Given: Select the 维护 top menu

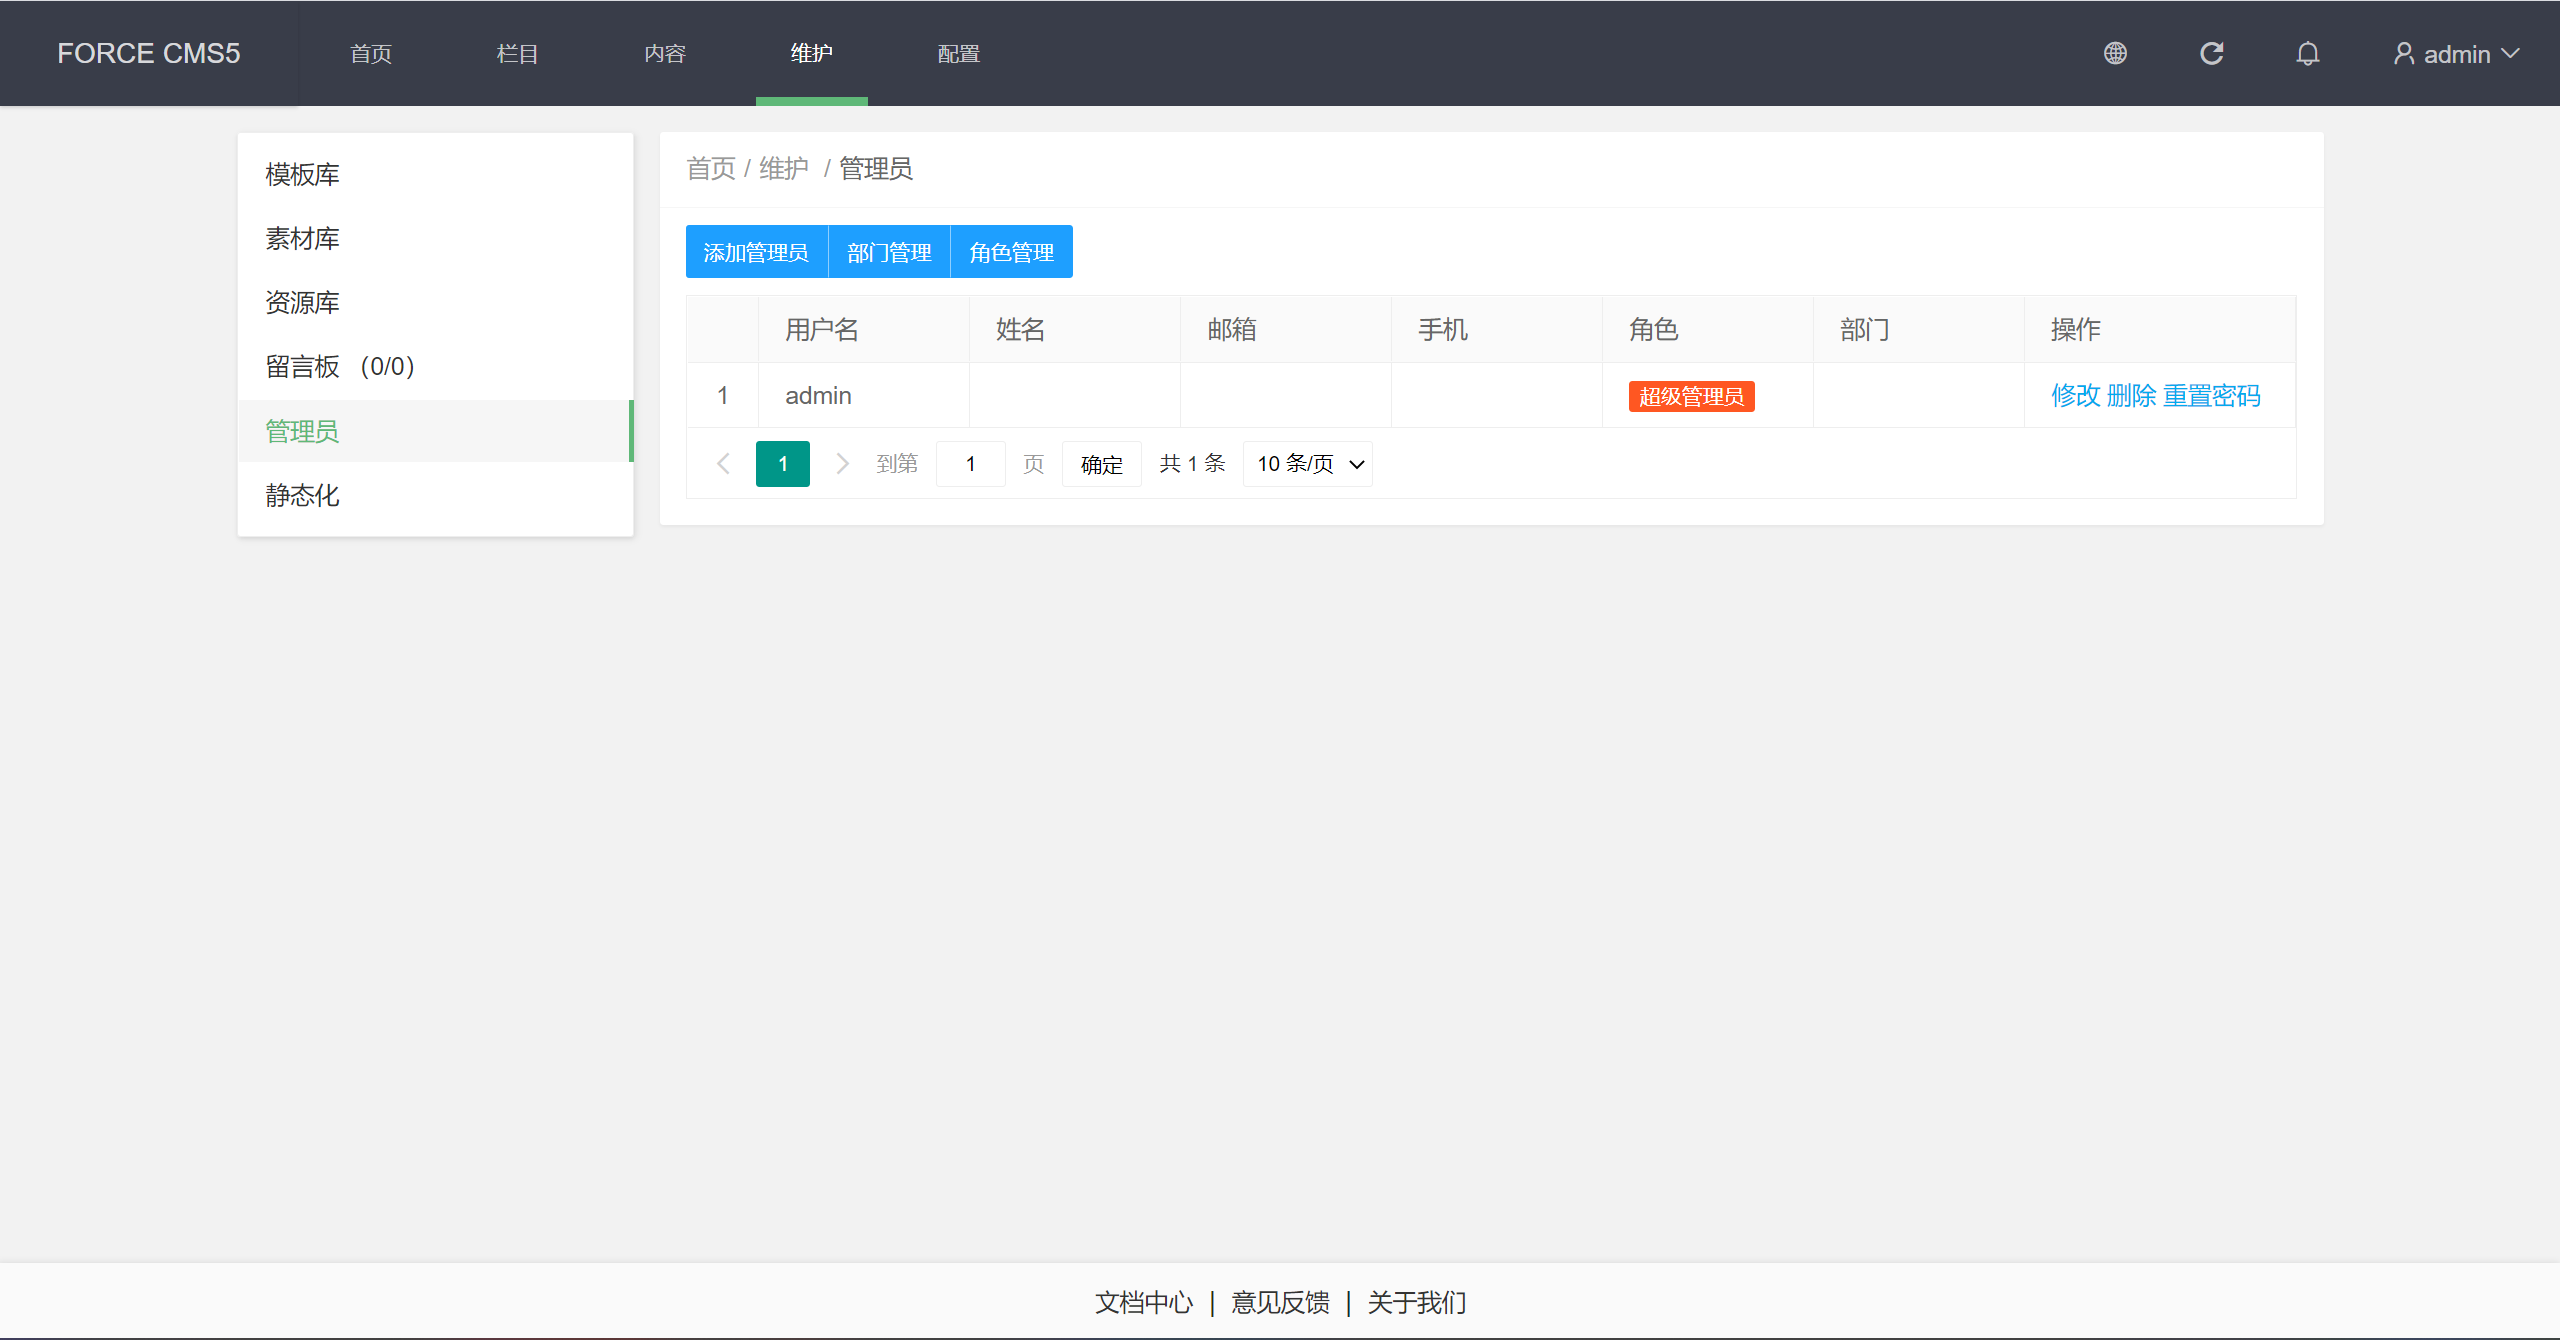Looking at the screenshot, I should coord(812,53).
